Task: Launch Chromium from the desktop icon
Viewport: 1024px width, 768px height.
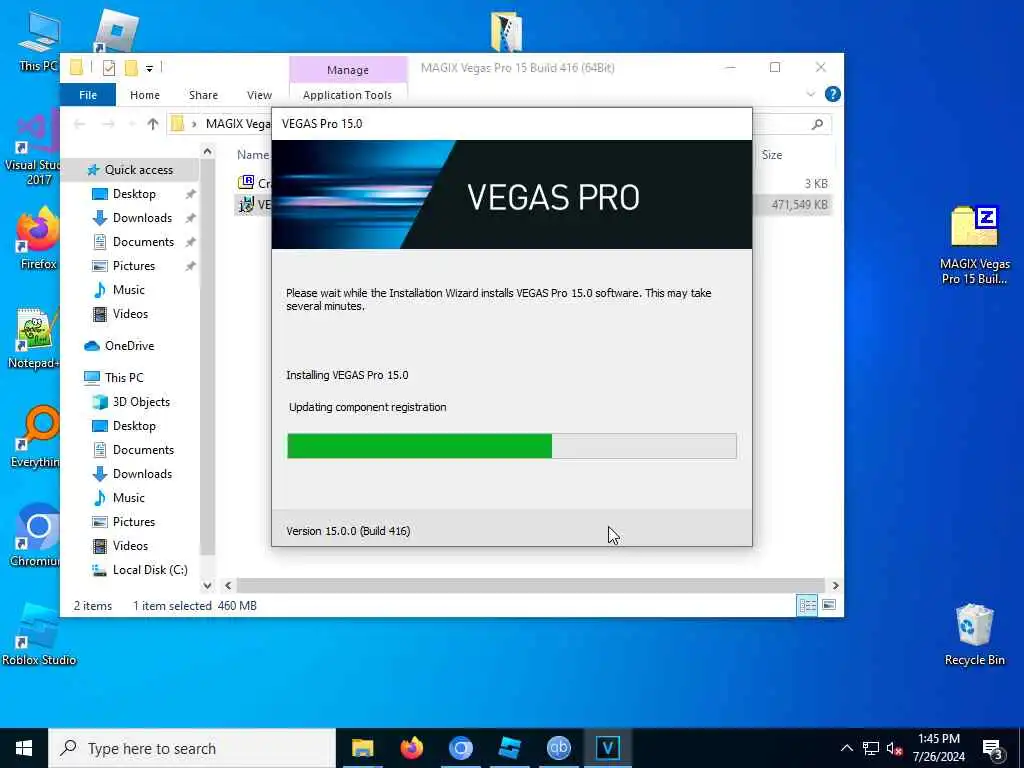Action: click(35, 534)
